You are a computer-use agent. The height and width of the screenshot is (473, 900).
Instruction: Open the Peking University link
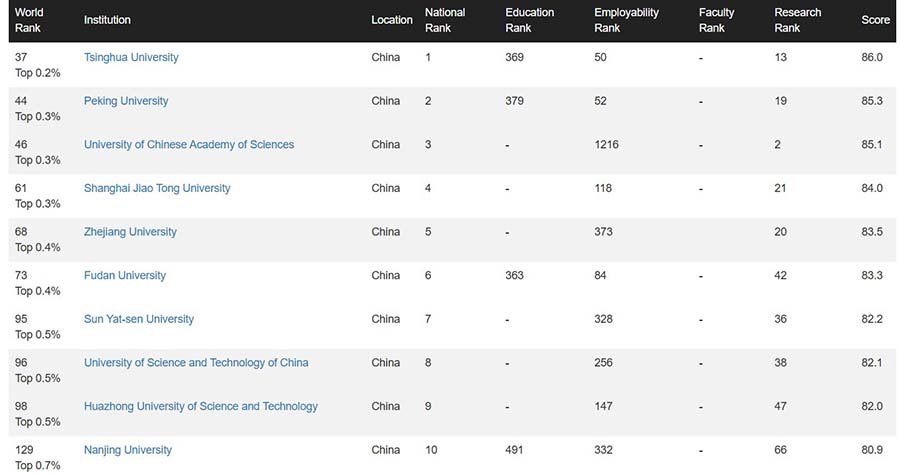(x=126, y=101)
